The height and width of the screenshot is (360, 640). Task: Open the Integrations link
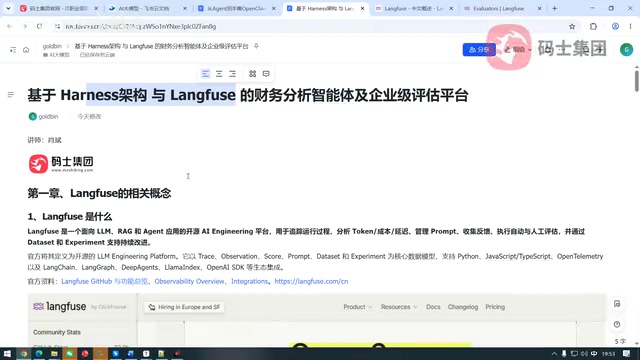pos(249,281)
